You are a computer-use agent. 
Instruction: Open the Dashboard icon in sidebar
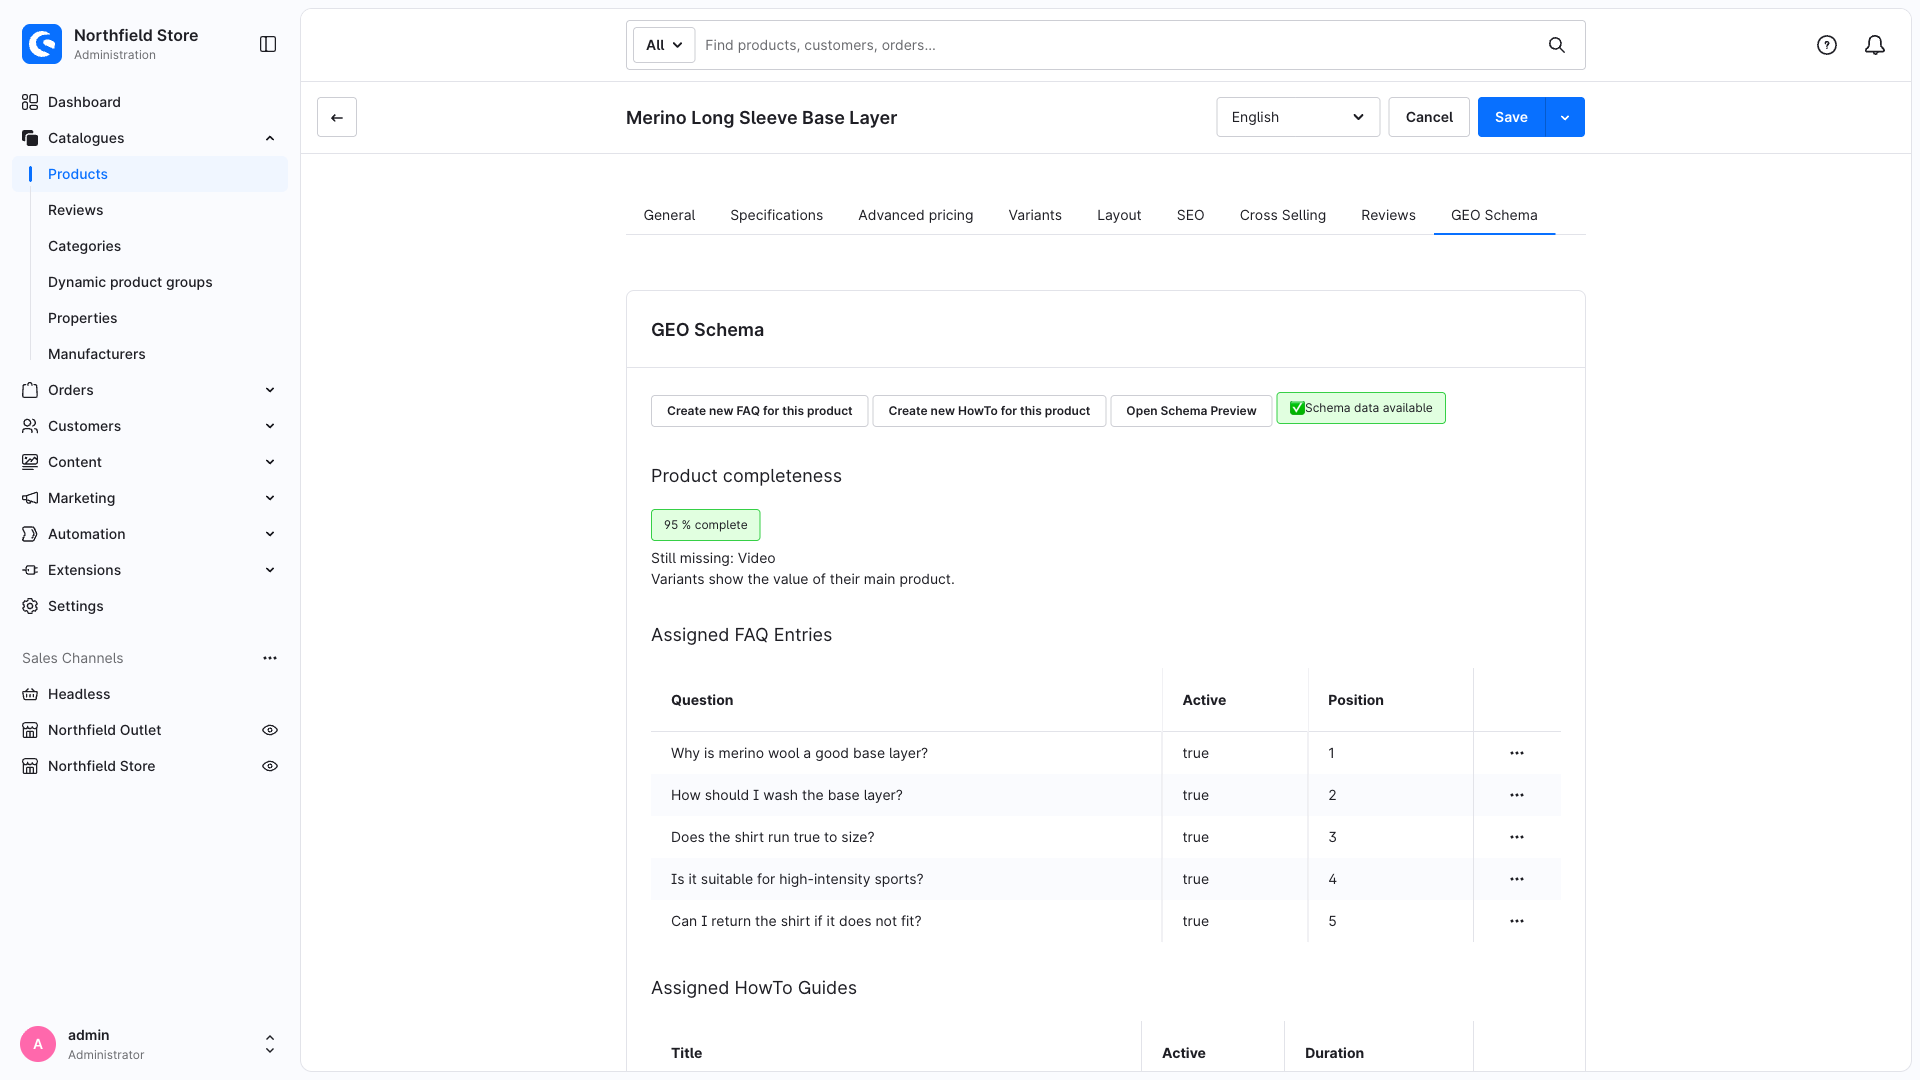click(30, 102)
